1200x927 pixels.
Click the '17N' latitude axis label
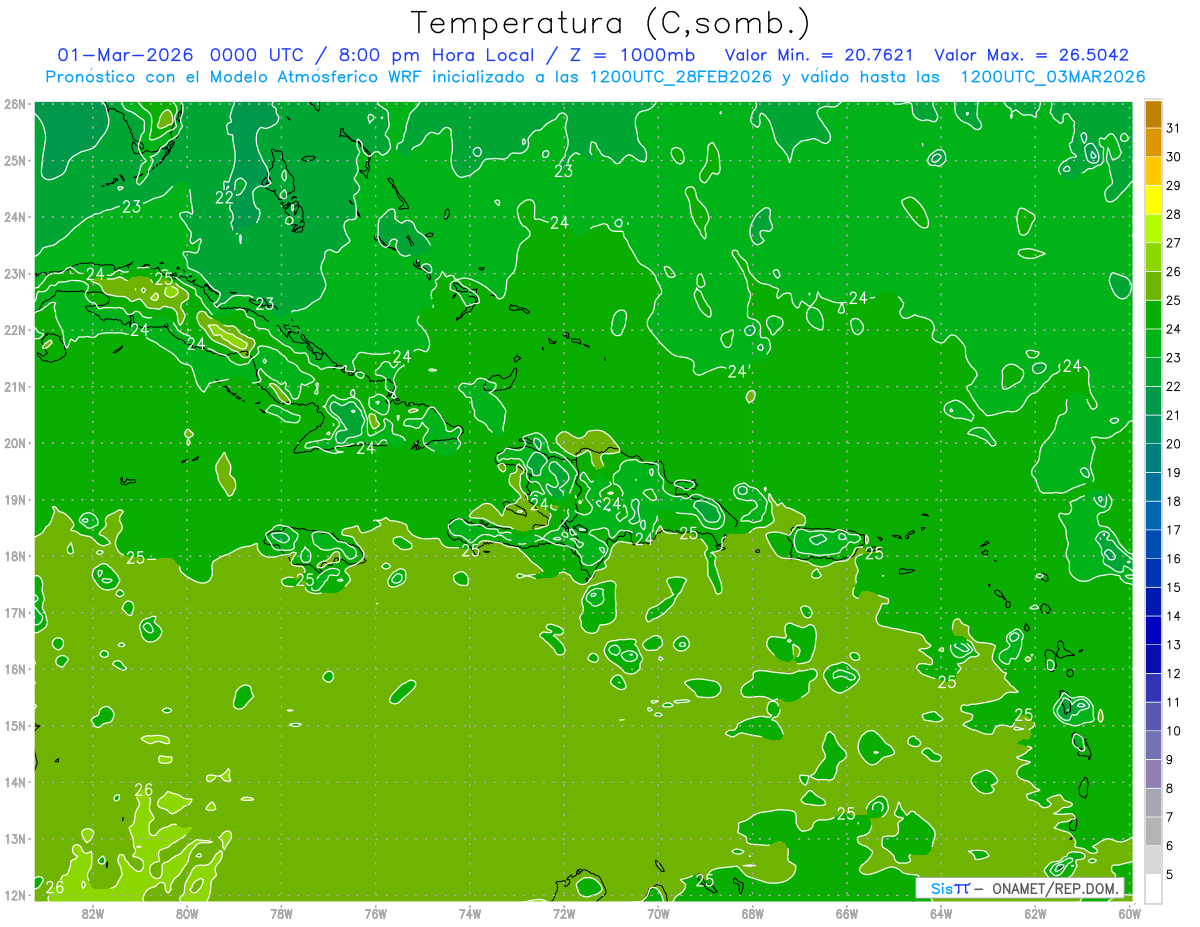point(15,612)
